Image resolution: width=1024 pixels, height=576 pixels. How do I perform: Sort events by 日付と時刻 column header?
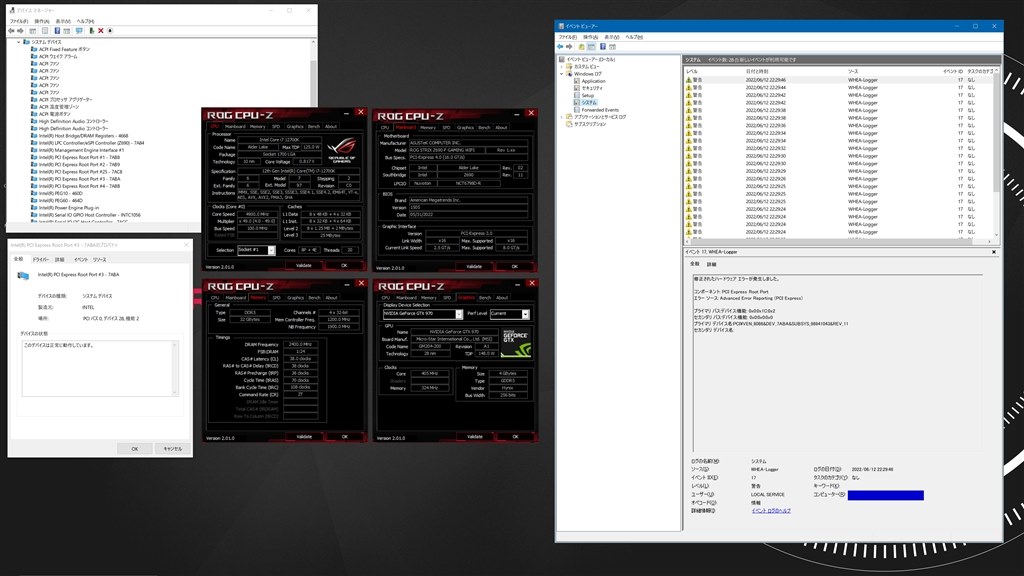point(757,71)
